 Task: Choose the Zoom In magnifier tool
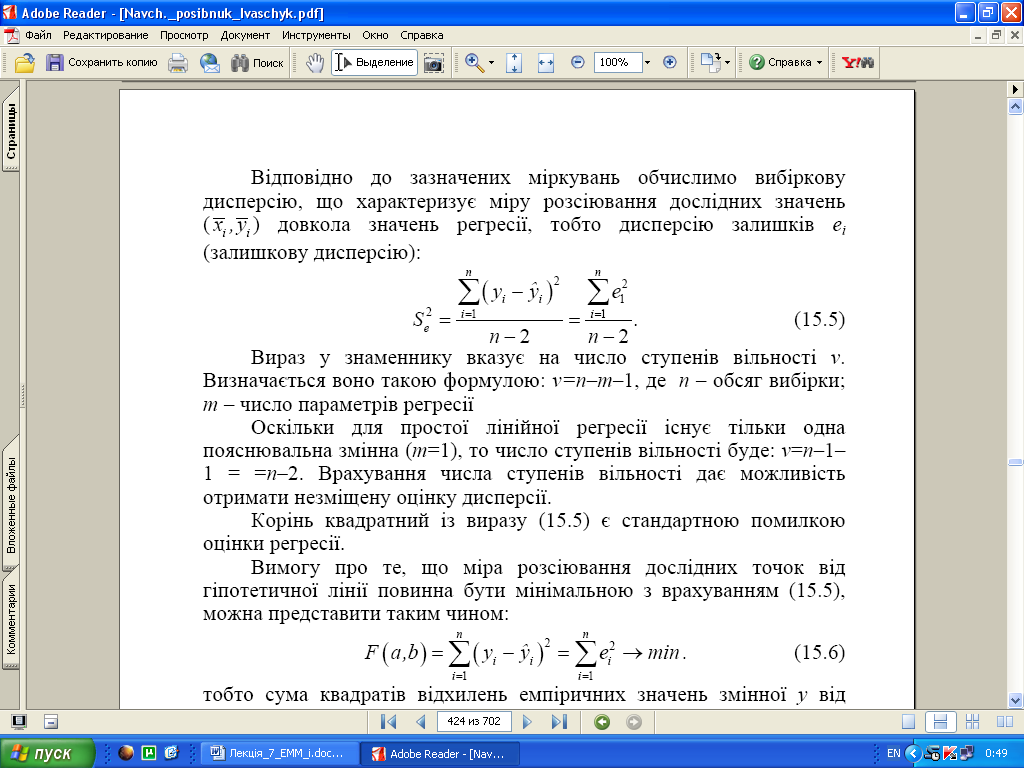point(474,63)
